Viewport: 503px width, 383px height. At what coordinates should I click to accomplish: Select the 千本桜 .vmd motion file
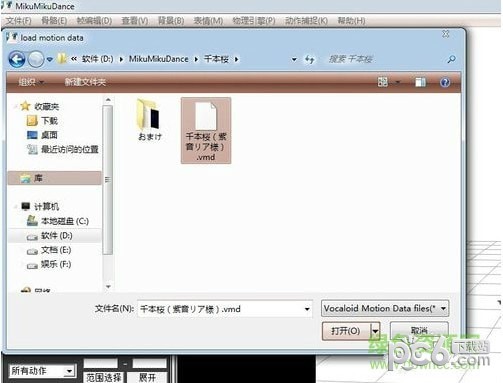coord(206,130)
